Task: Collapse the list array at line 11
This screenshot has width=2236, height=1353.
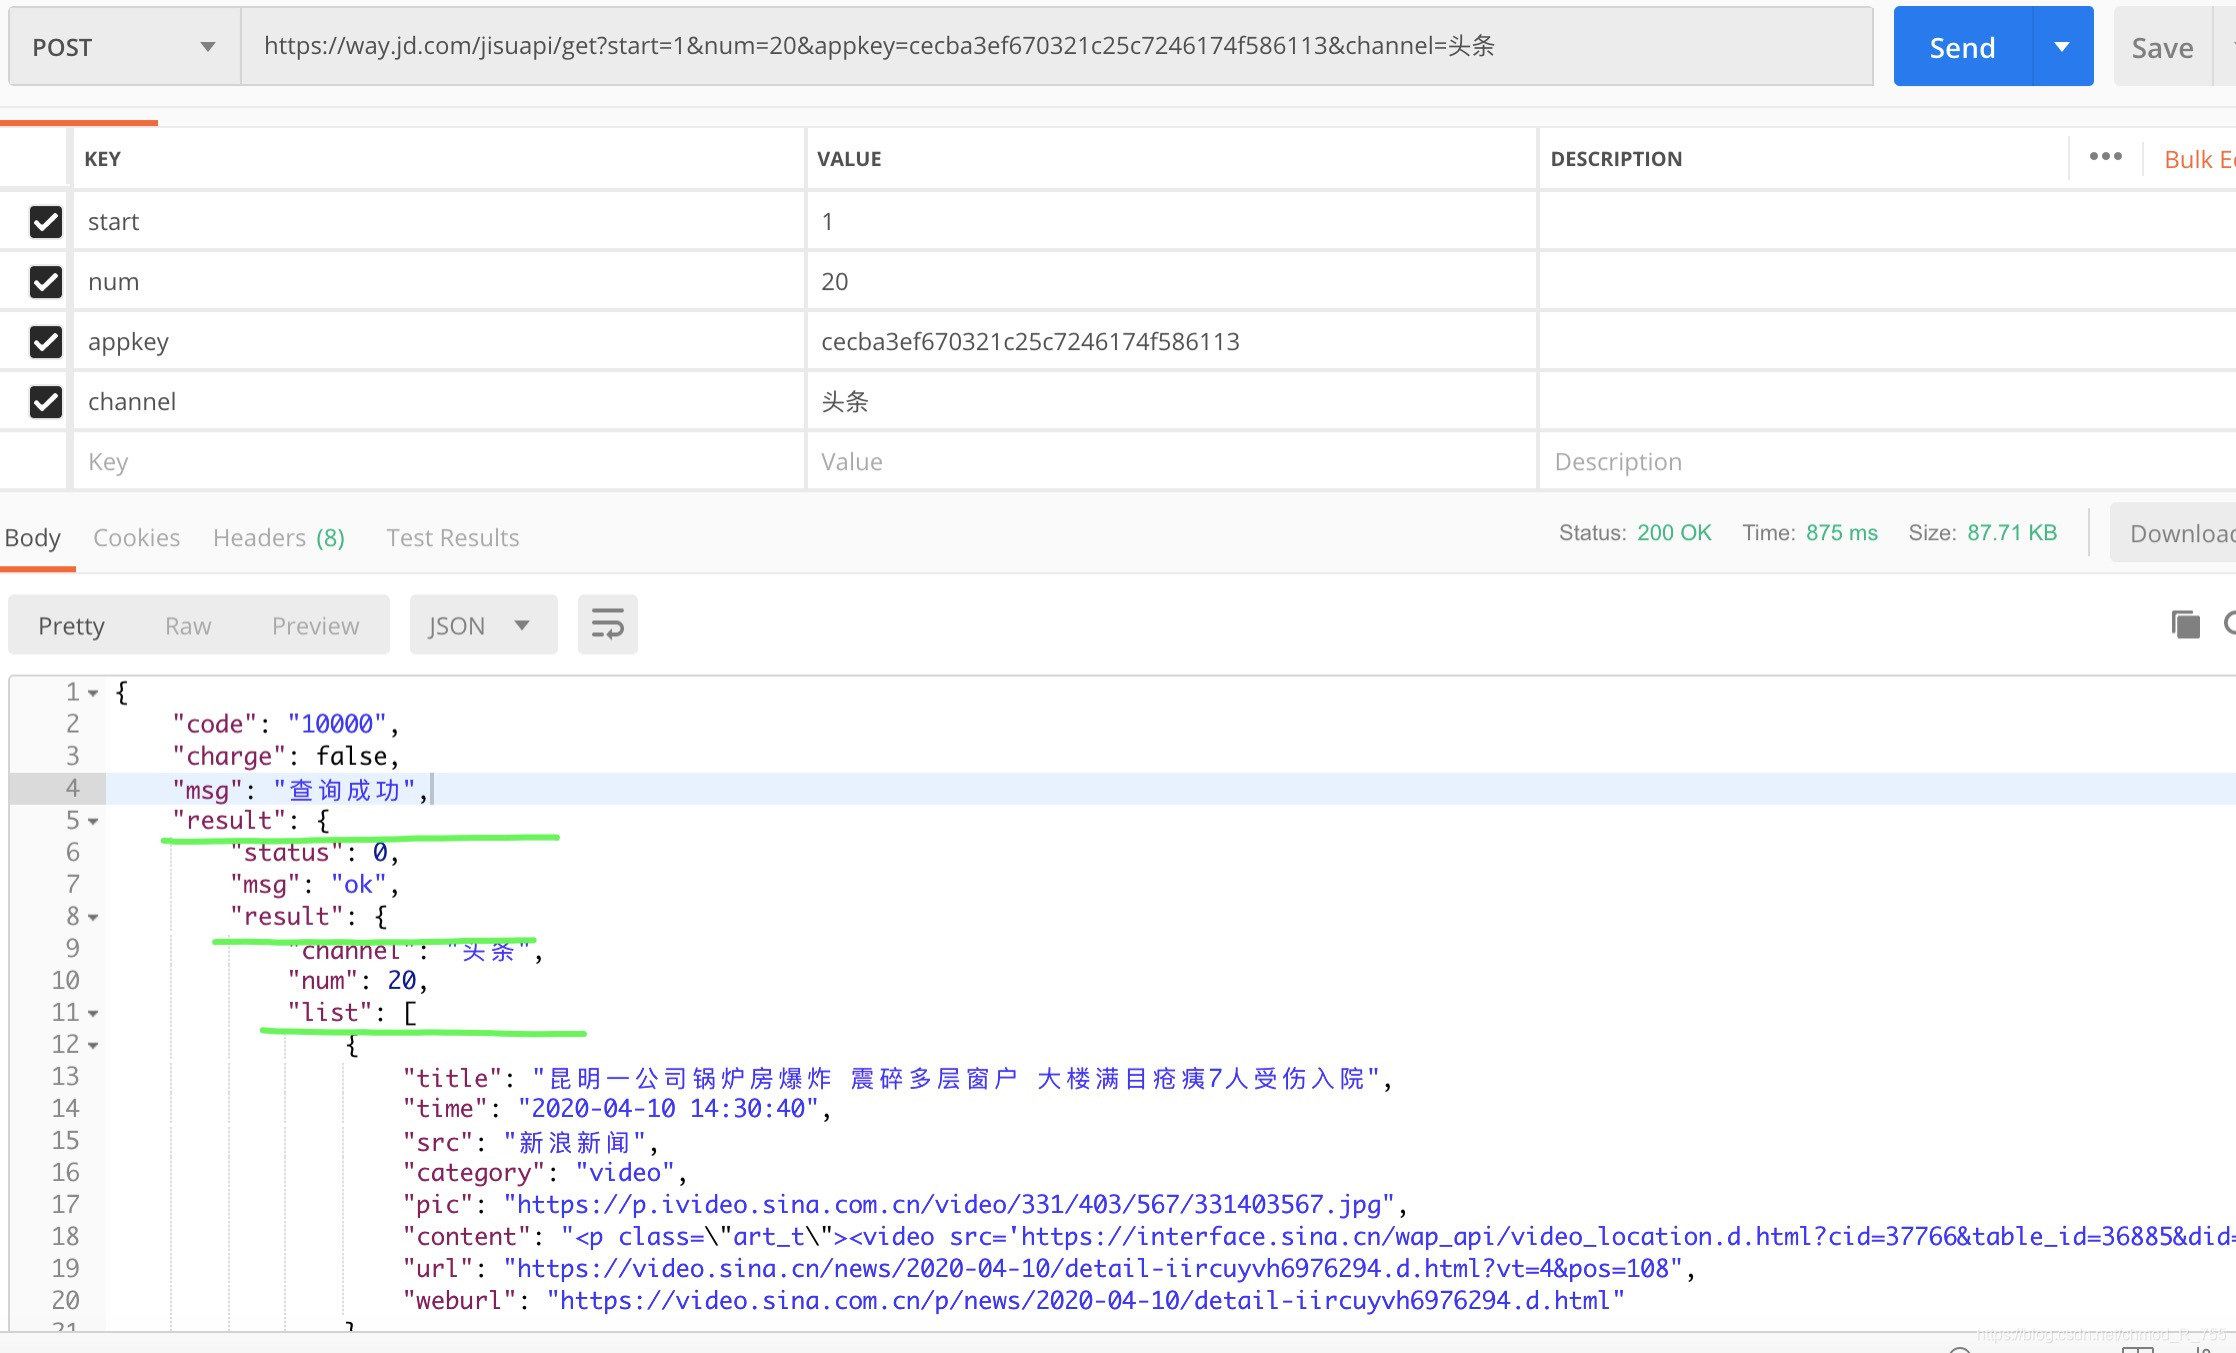Action: 93,1013
